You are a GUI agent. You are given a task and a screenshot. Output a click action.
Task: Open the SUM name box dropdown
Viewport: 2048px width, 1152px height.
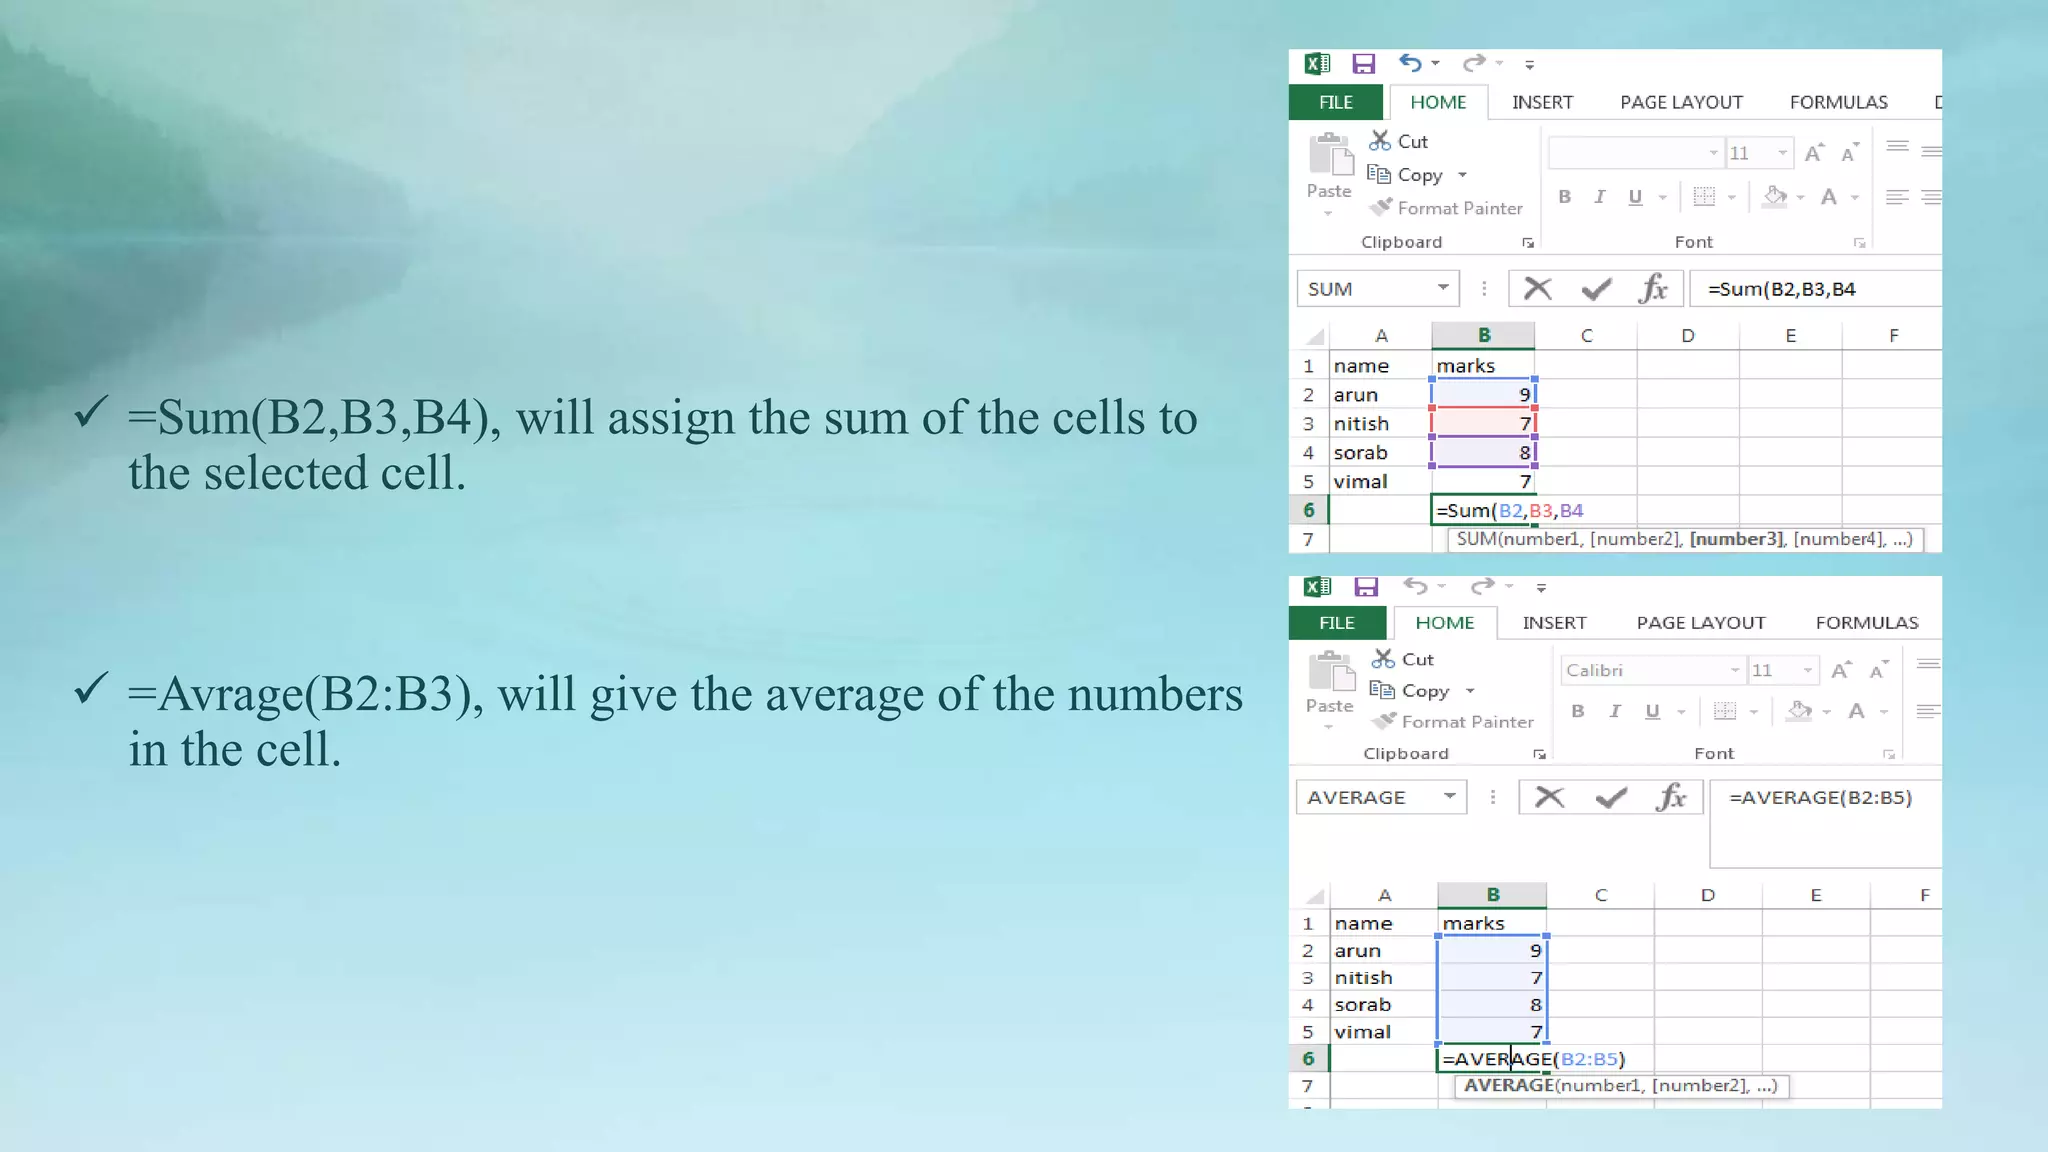click(x=1443, y=288)
